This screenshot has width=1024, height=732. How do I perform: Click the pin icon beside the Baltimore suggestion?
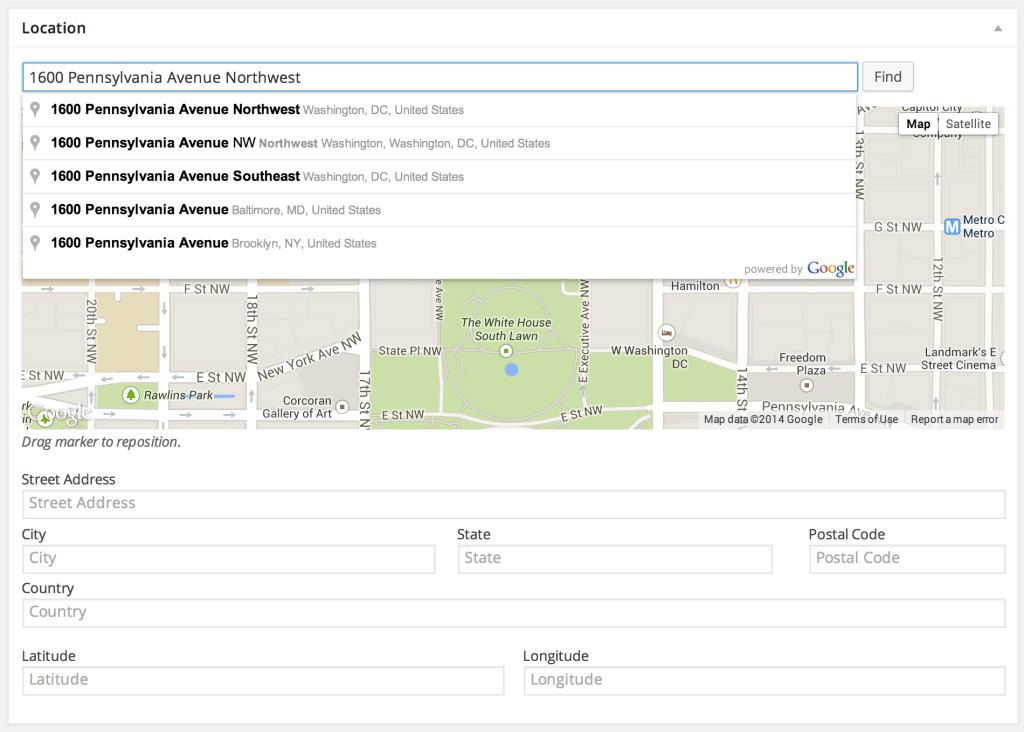35,210
